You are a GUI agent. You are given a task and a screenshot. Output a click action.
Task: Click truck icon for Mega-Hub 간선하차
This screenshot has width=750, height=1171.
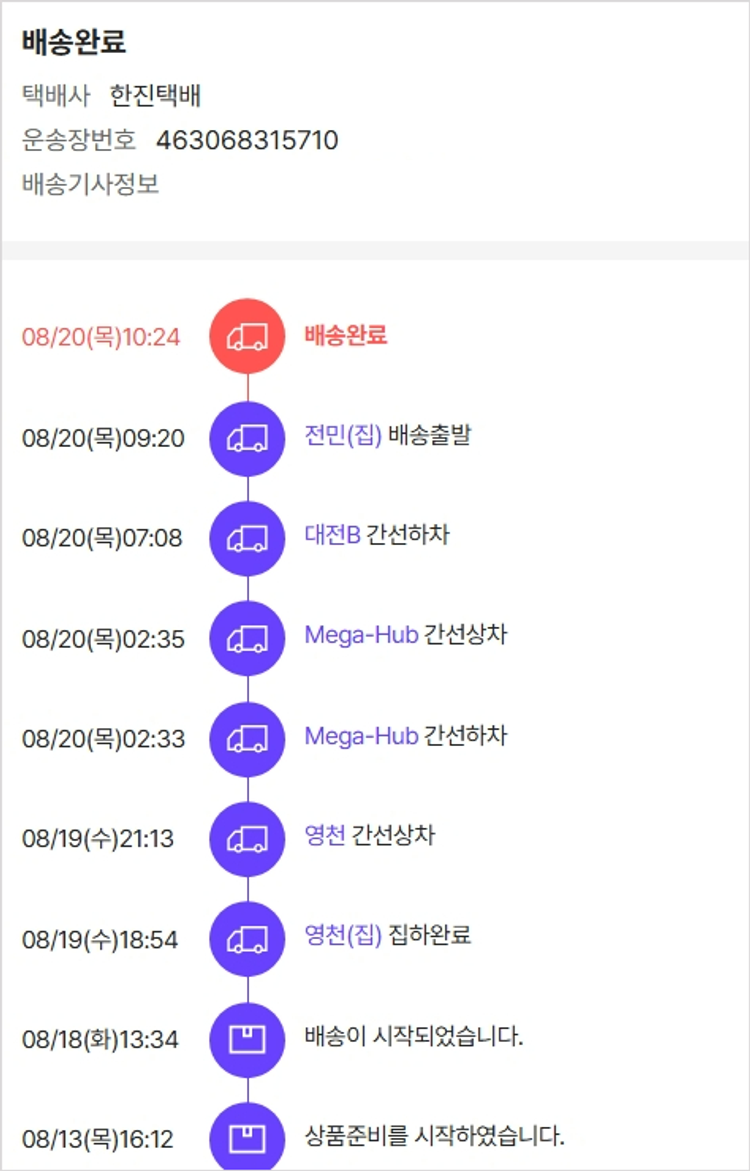247,739
